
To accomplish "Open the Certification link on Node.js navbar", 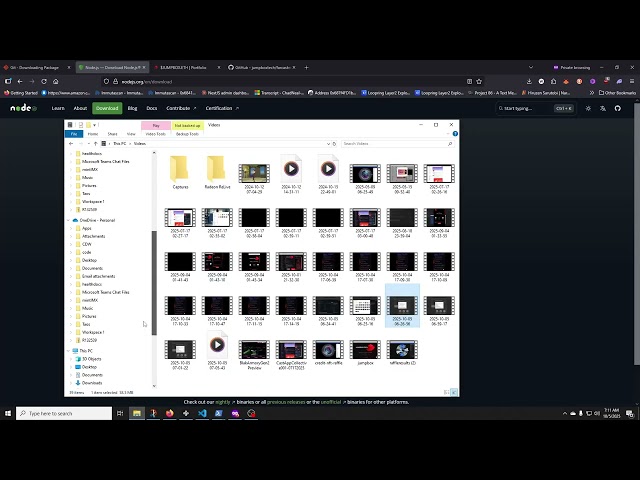I will 222,108.
